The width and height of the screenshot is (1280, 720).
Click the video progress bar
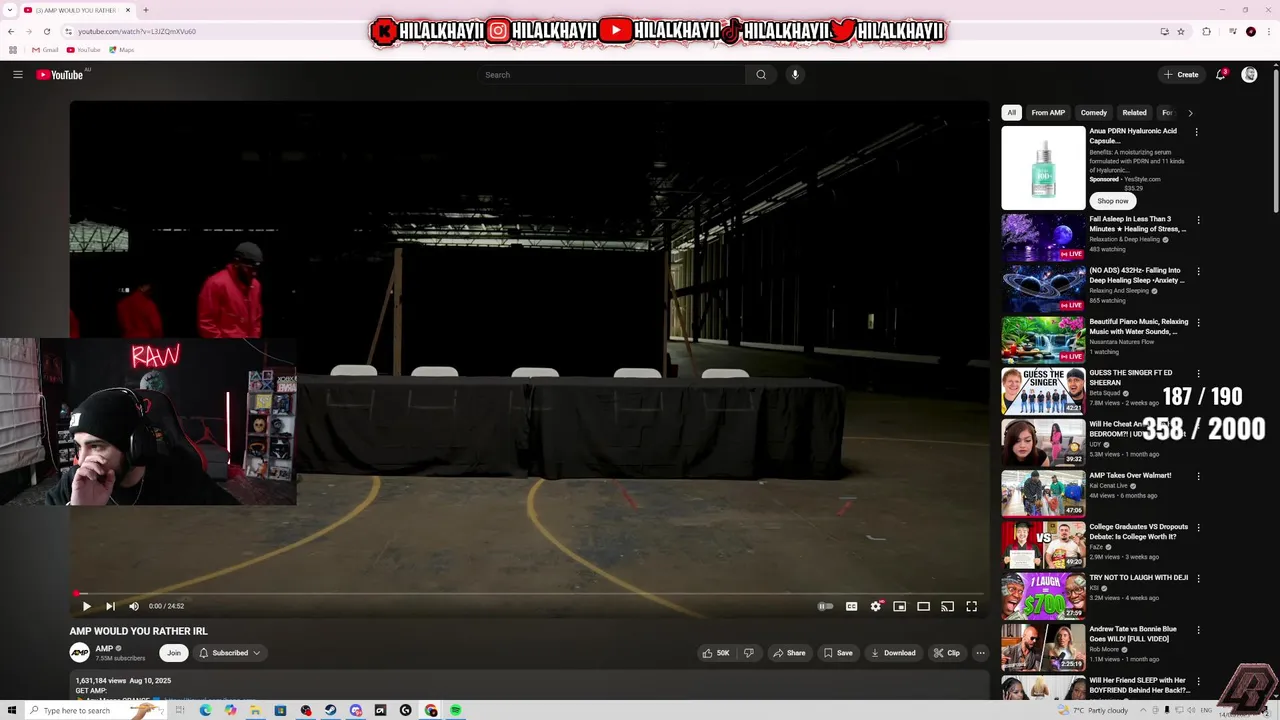pyautogui.click(x=529, y=593)
